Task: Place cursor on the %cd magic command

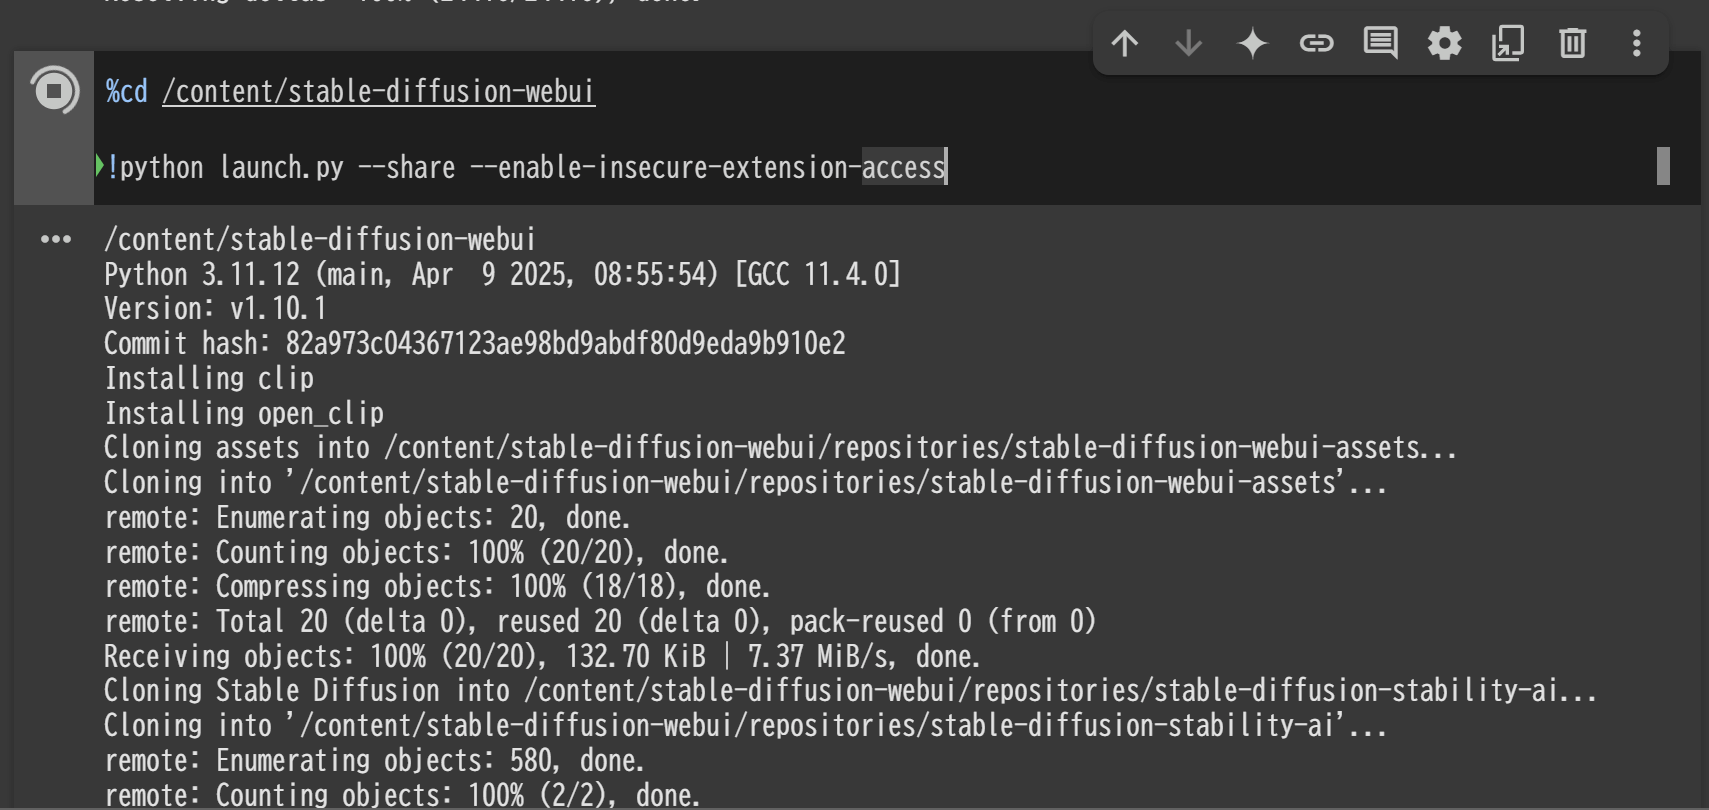Action: 127,91
